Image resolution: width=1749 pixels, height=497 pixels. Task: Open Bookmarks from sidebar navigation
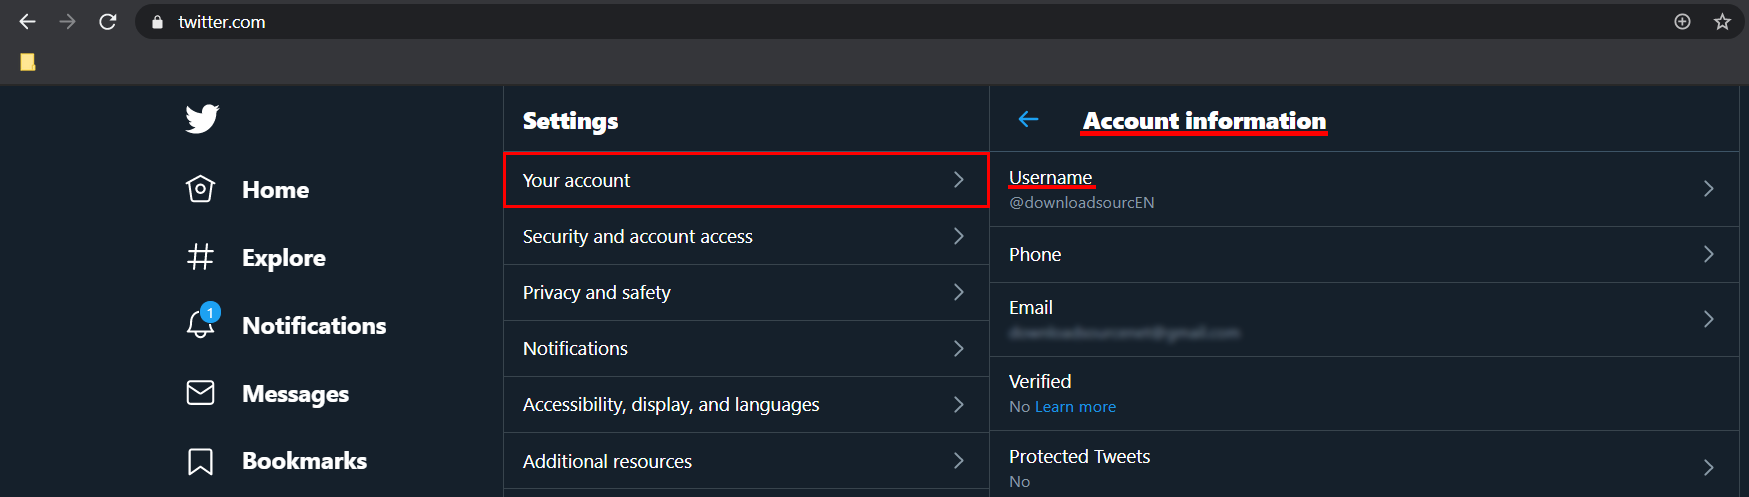pyautogui.click(x=304, y=461)
